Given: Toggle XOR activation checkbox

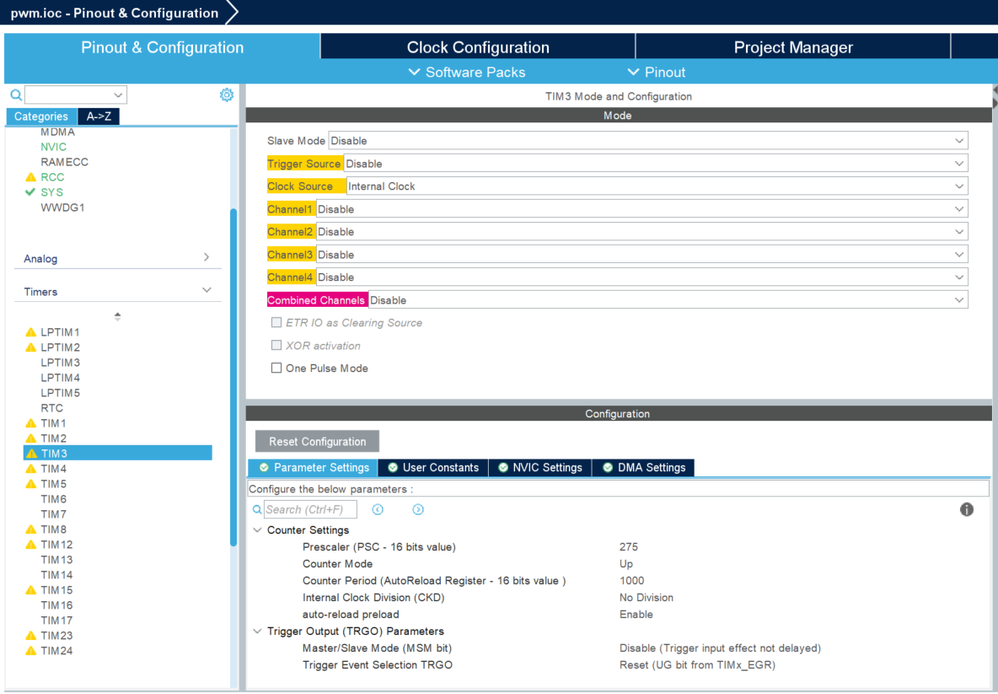Looking at the screenshot, I should [x=276, y=345].
